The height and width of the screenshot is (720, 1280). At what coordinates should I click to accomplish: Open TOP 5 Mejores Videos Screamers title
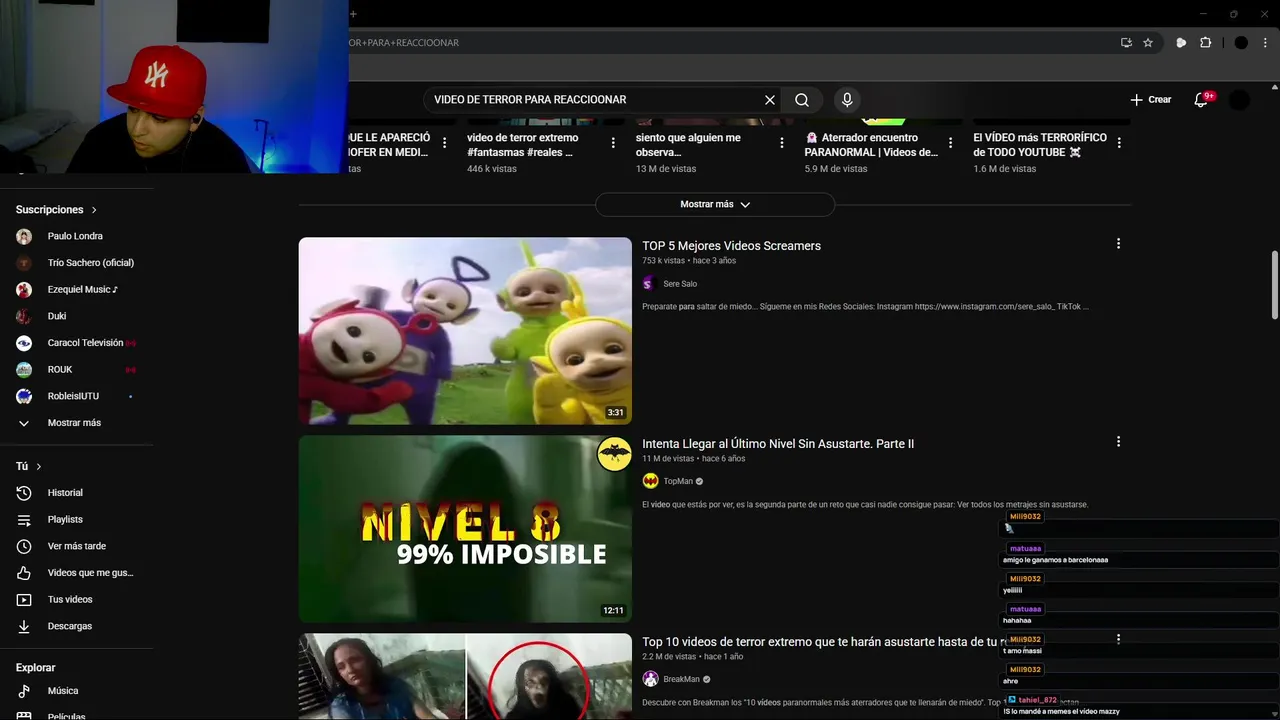pyautogui.click(x=731, y=246)
